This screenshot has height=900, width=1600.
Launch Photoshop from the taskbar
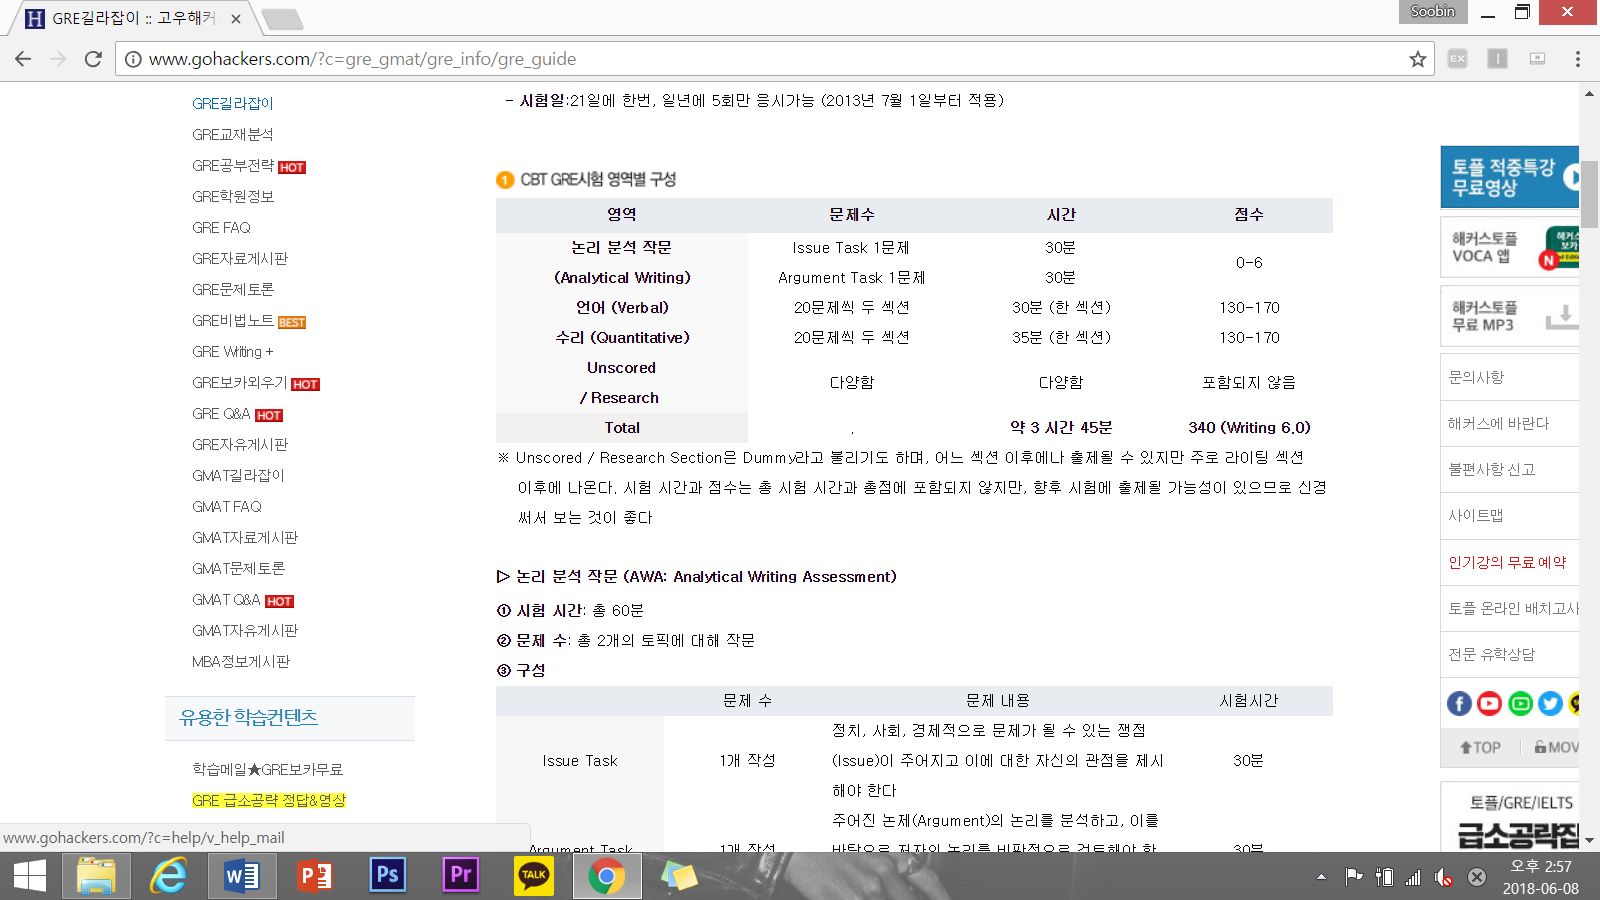pyautogui.click(x=387, y=876)
